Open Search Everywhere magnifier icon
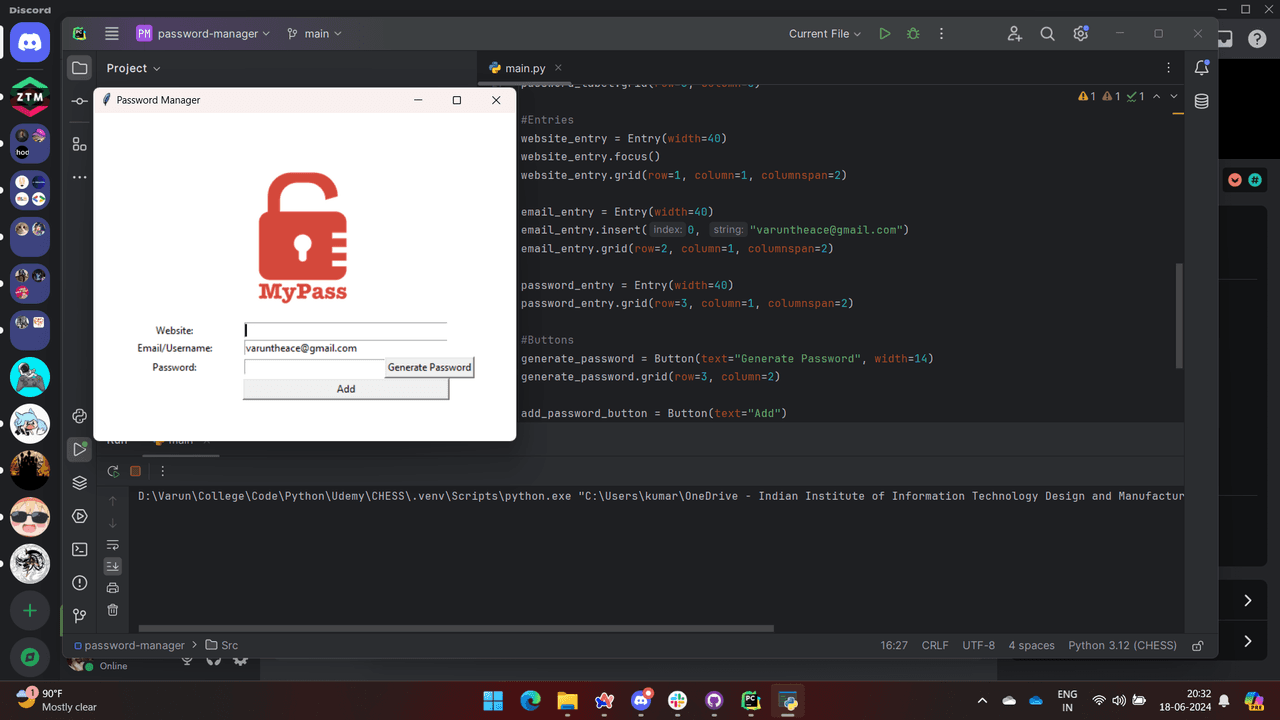1280x720 pixels. (x=1047, y=34)
